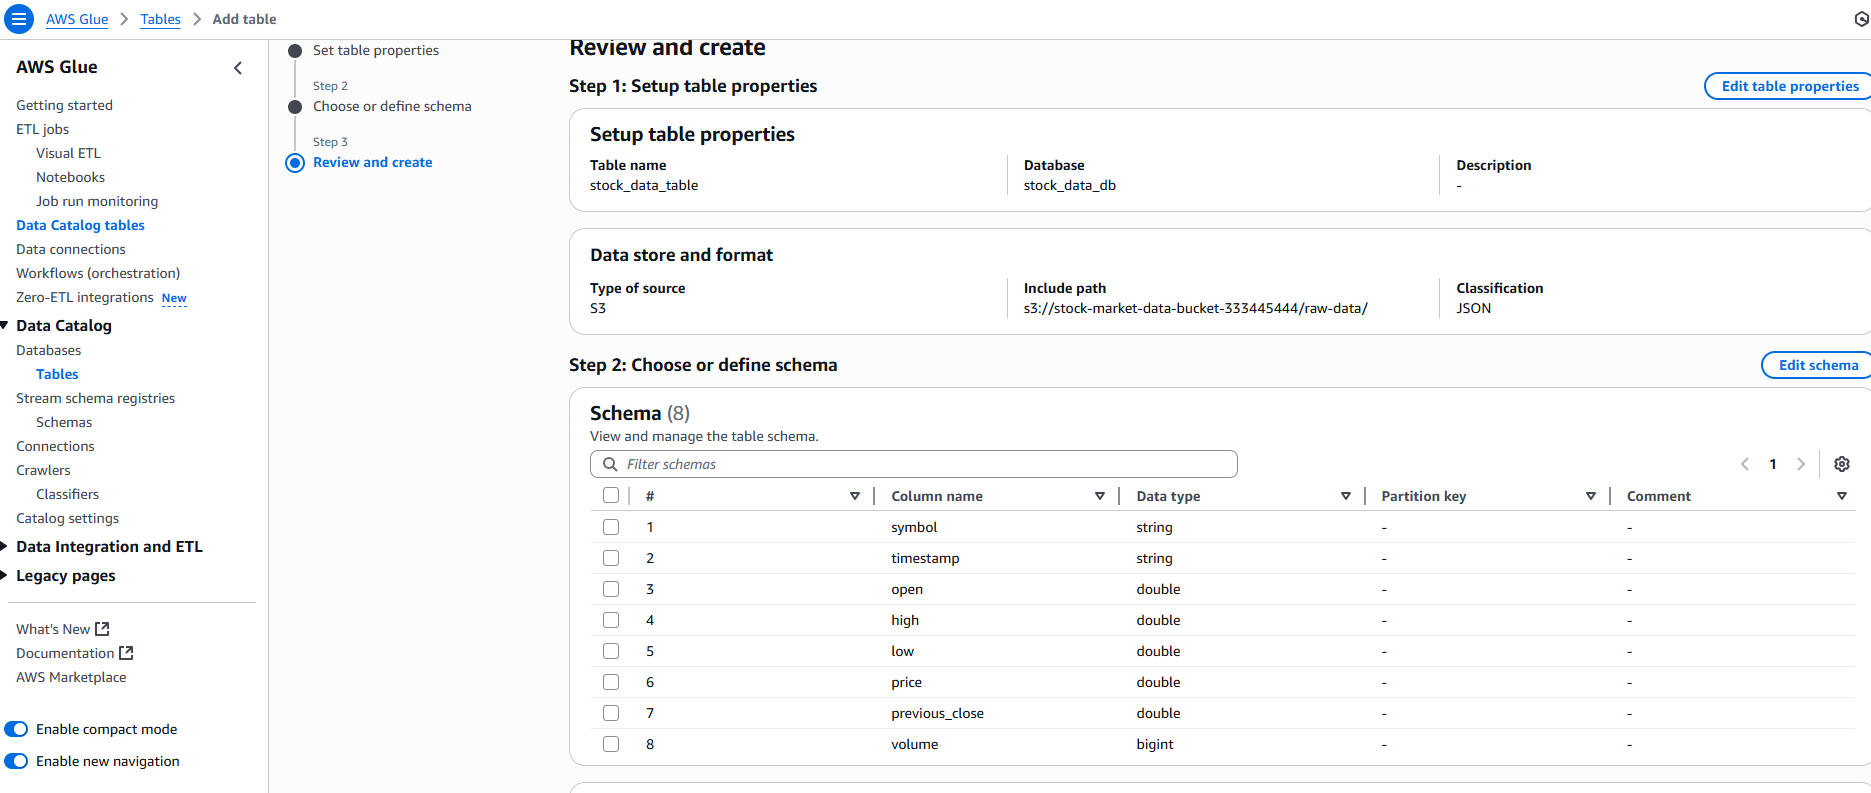Click stock_data_db database value

point(1069,185)
